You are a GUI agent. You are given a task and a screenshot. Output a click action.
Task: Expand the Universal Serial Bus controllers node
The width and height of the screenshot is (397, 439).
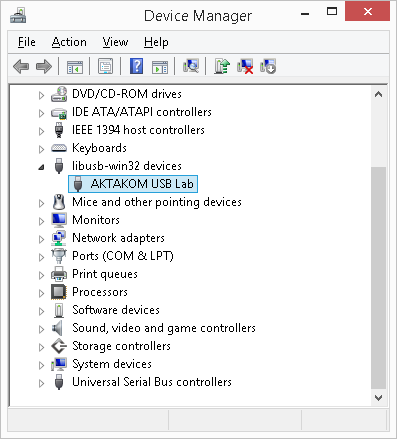click(x=41, y=383)
